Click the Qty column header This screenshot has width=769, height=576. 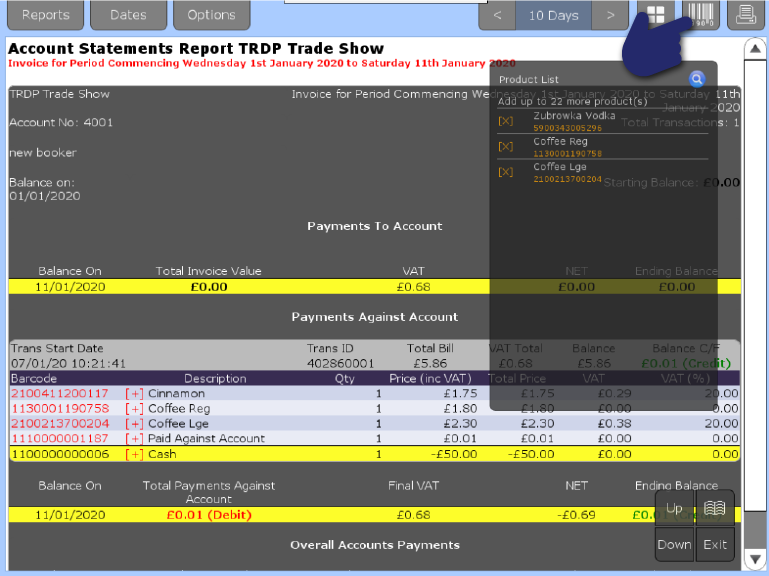click(x=344, y=378)
